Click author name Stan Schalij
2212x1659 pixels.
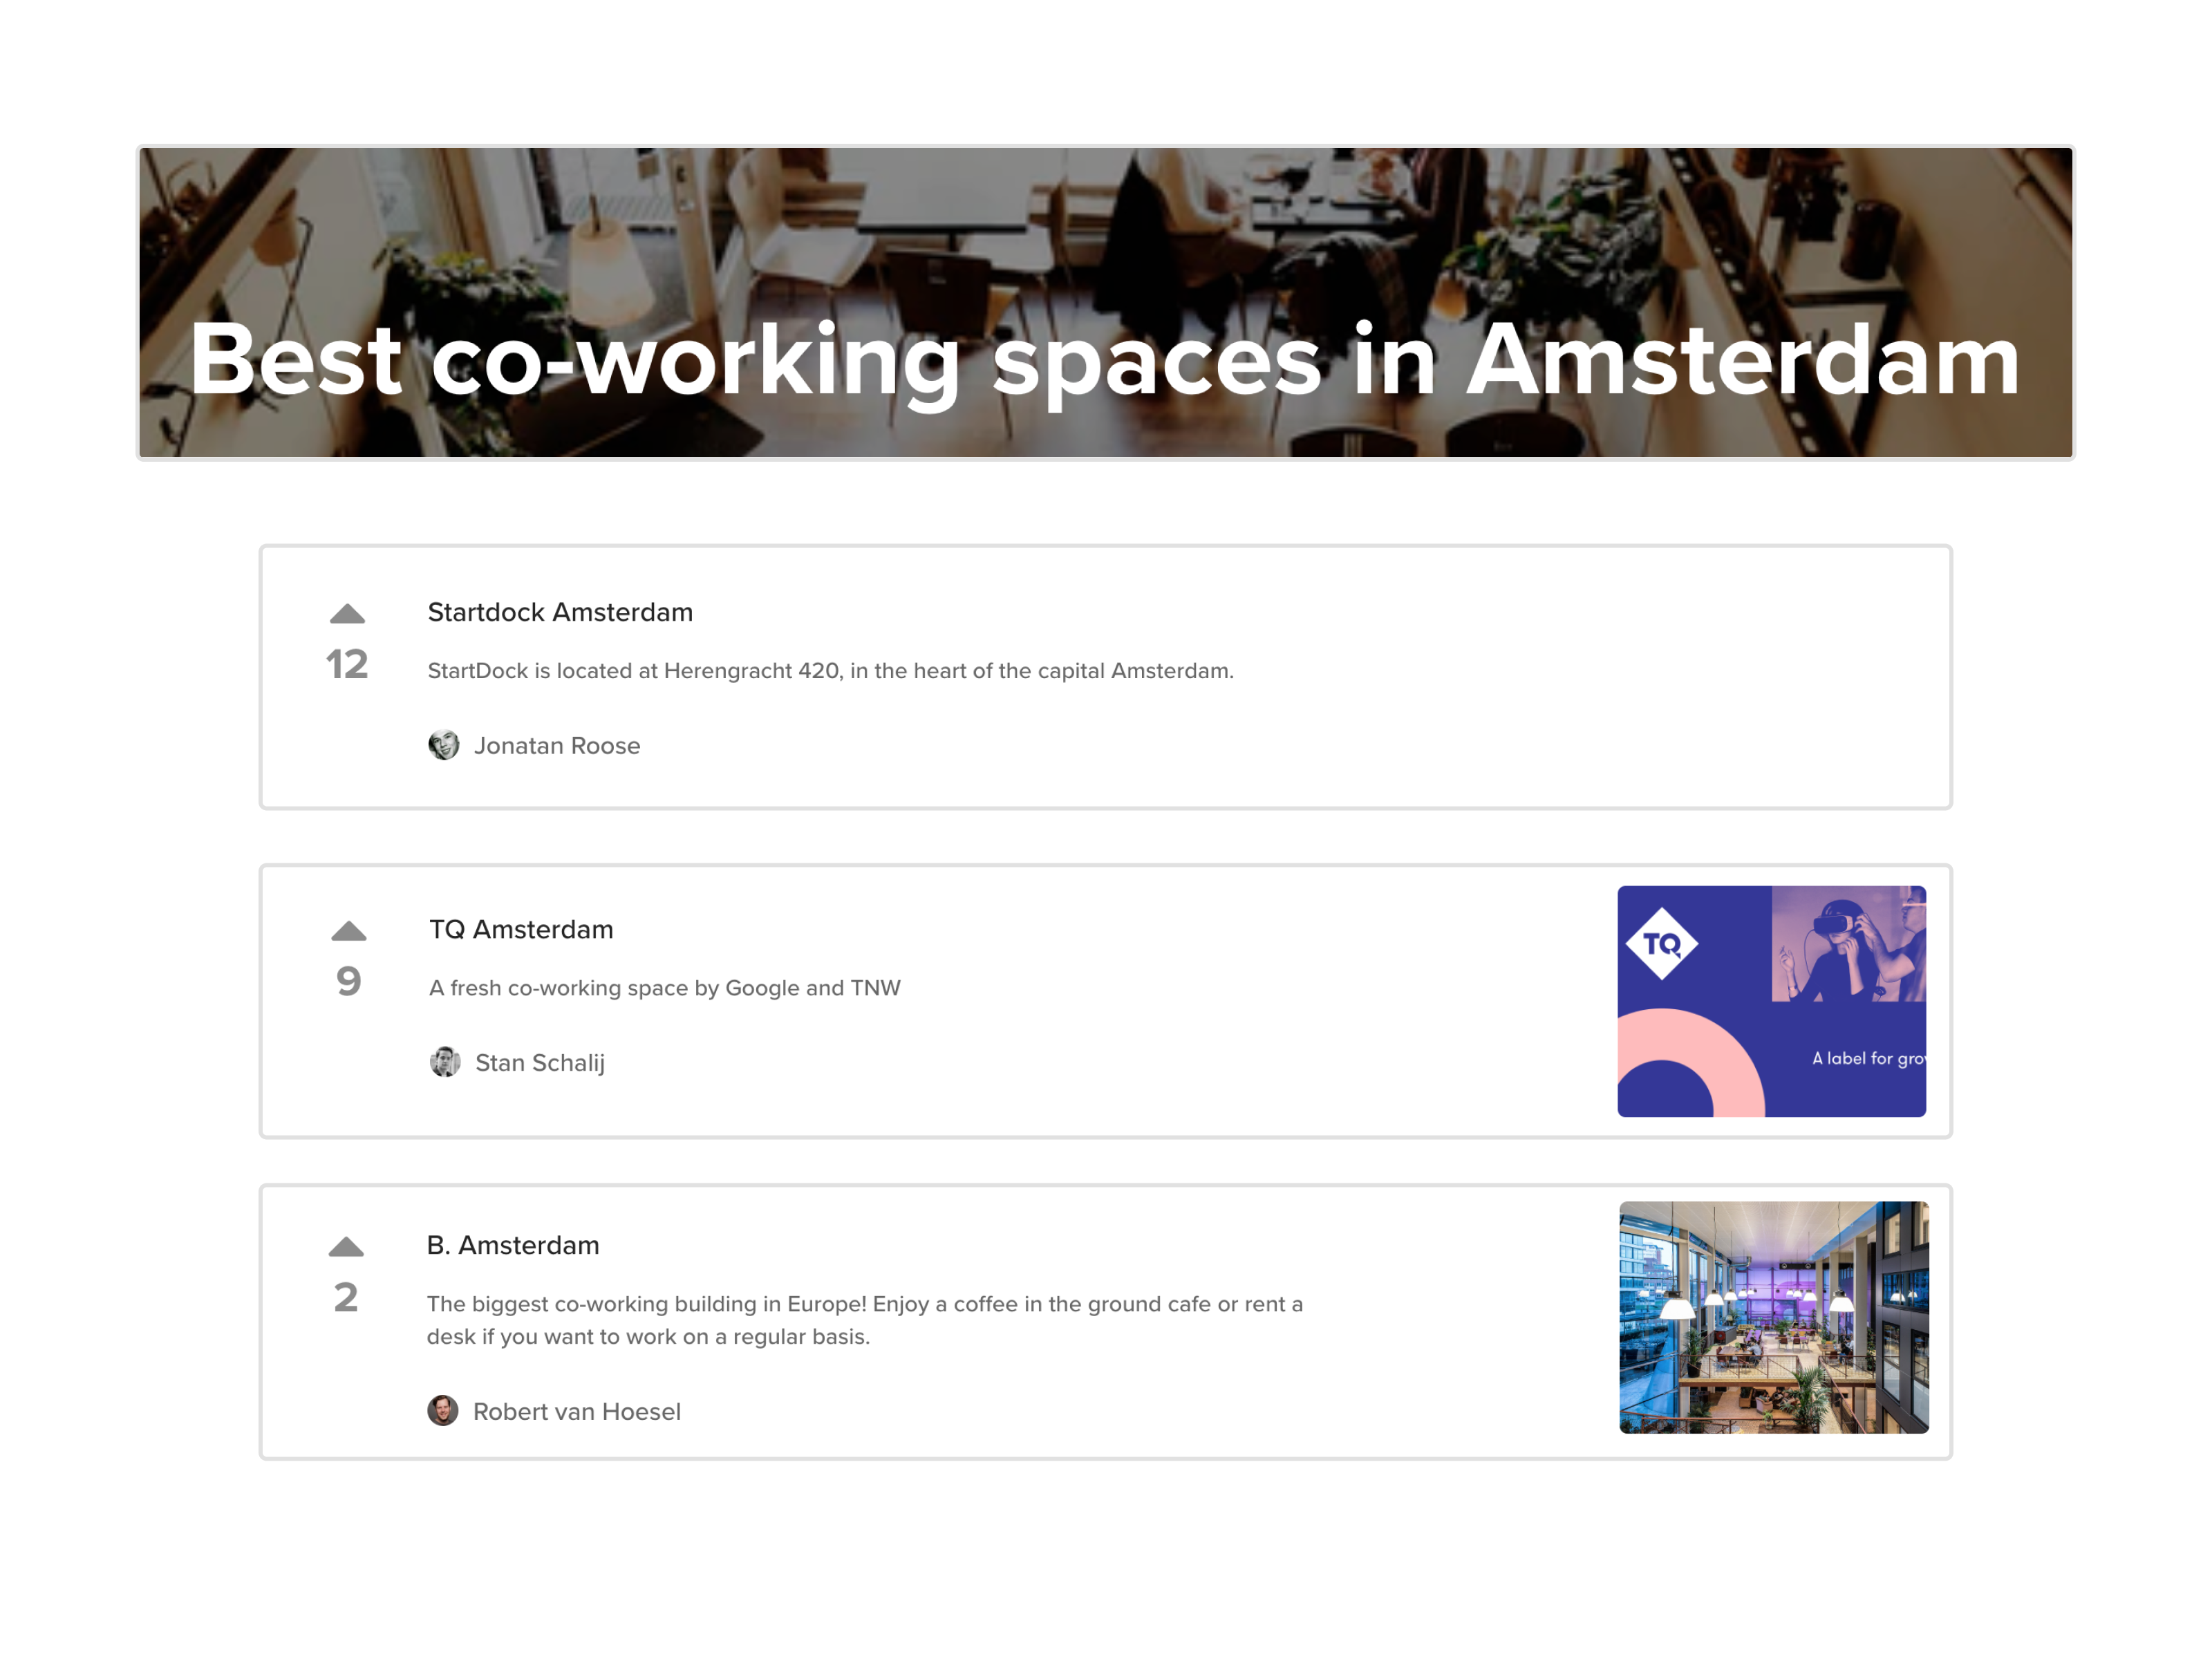click(540, 1063)
